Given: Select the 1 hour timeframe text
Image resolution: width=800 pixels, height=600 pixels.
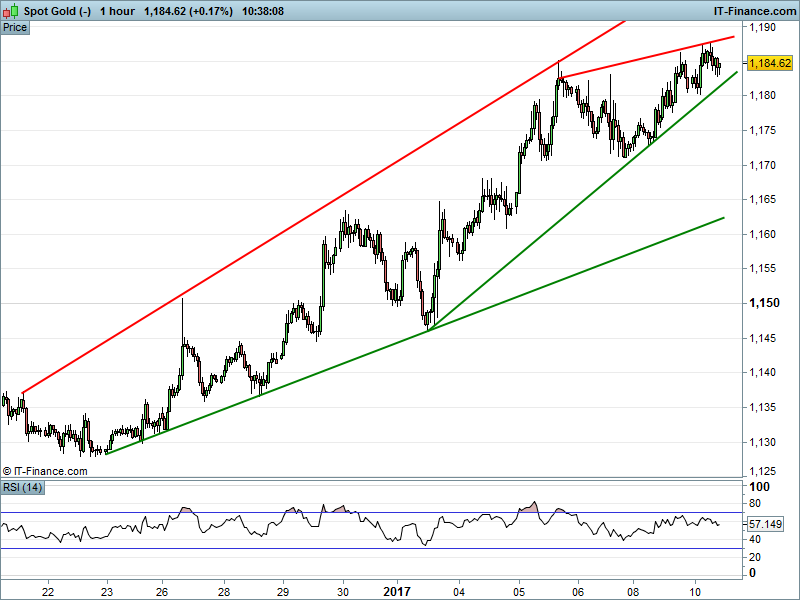Looking at the screenshot, I should (x=117, y=11).
